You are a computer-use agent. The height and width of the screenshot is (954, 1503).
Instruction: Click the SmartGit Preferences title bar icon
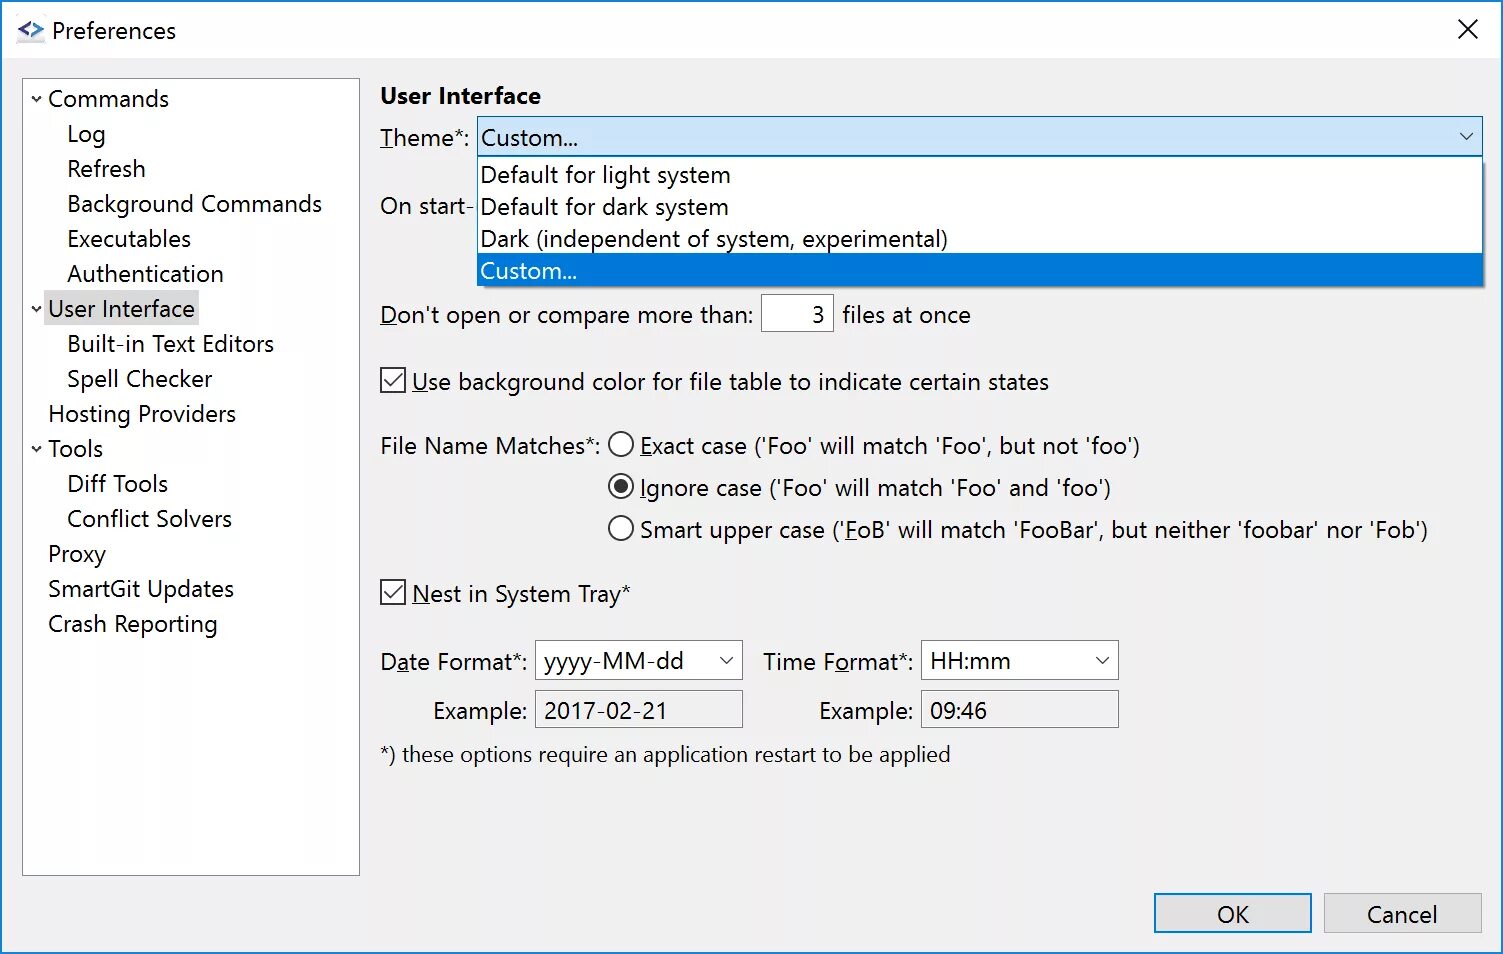(x=31, y=30)
